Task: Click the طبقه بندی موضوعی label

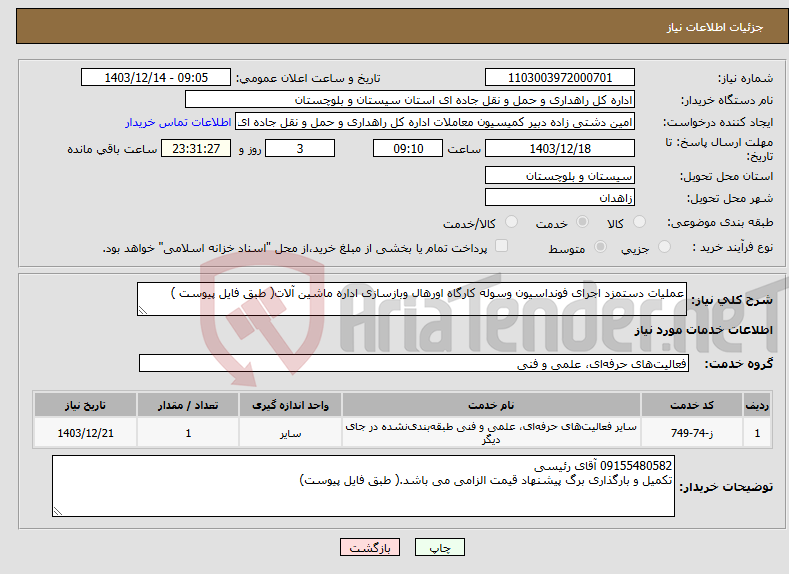Action: click(x=720, y=222)
